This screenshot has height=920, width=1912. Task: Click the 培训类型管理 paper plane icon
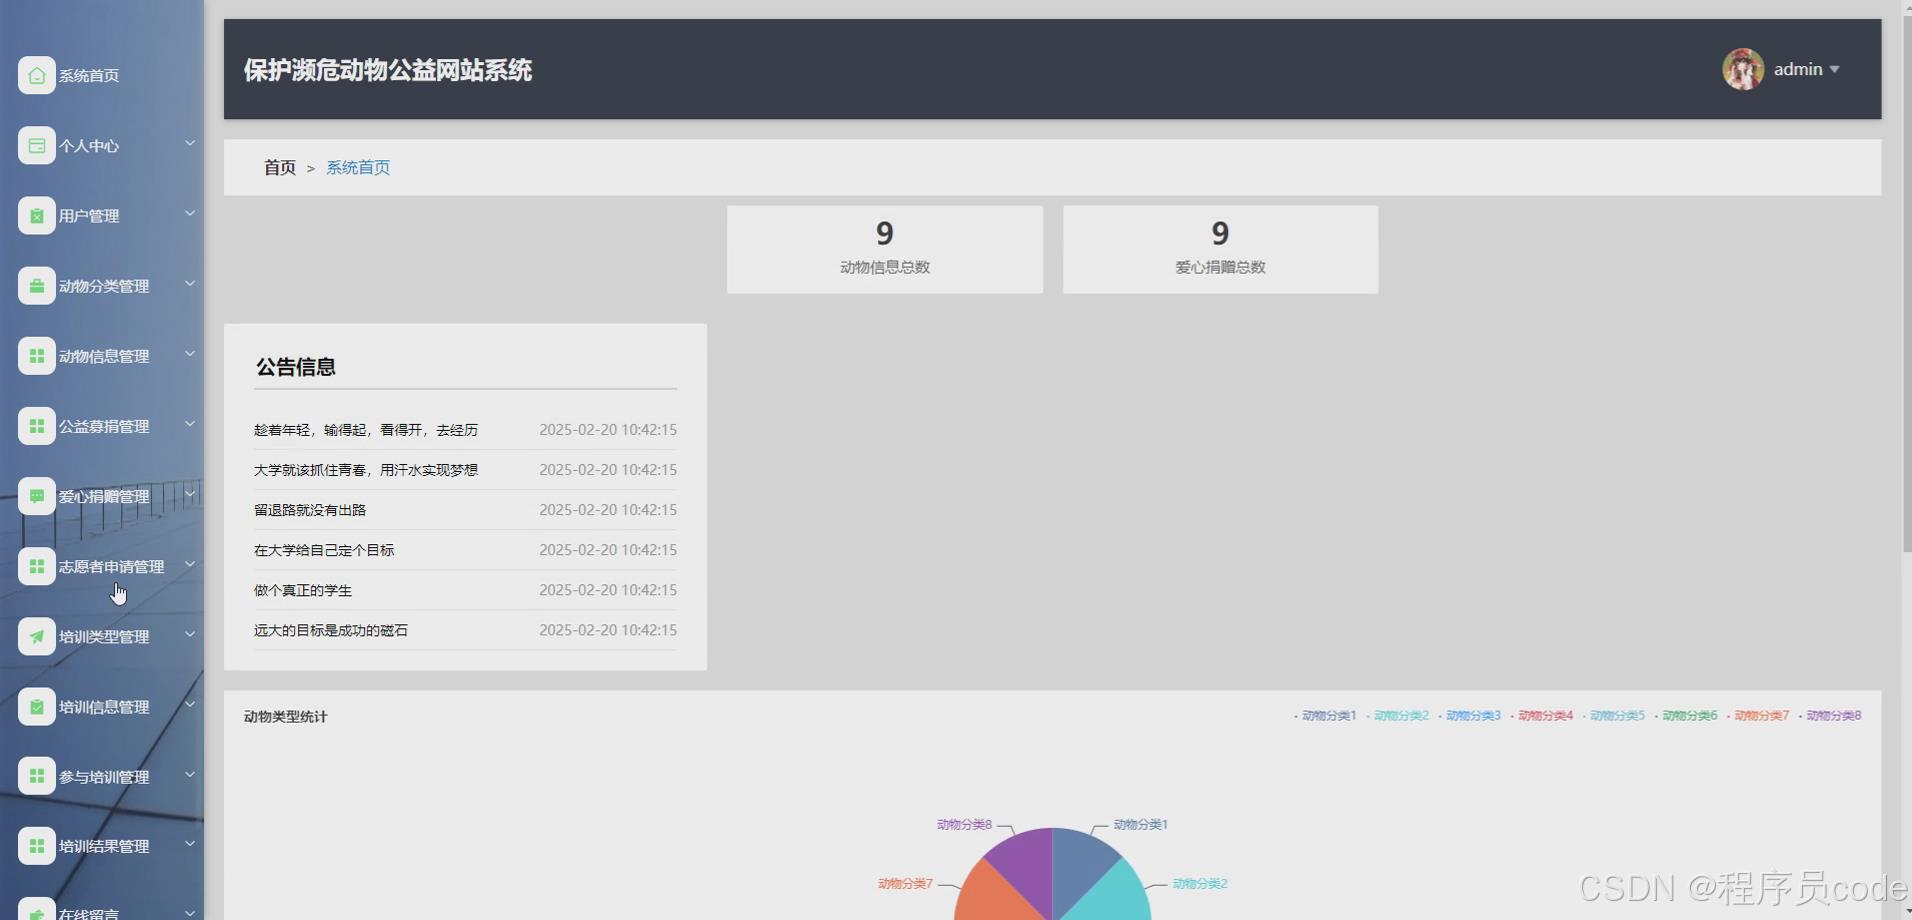(x=37, y=636)
